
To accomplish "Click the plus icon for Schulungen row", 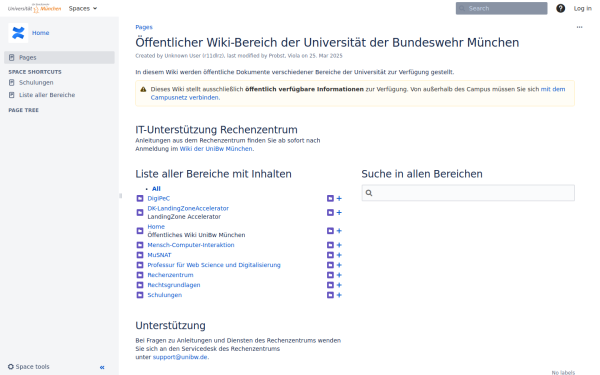I will click(339, 295).
